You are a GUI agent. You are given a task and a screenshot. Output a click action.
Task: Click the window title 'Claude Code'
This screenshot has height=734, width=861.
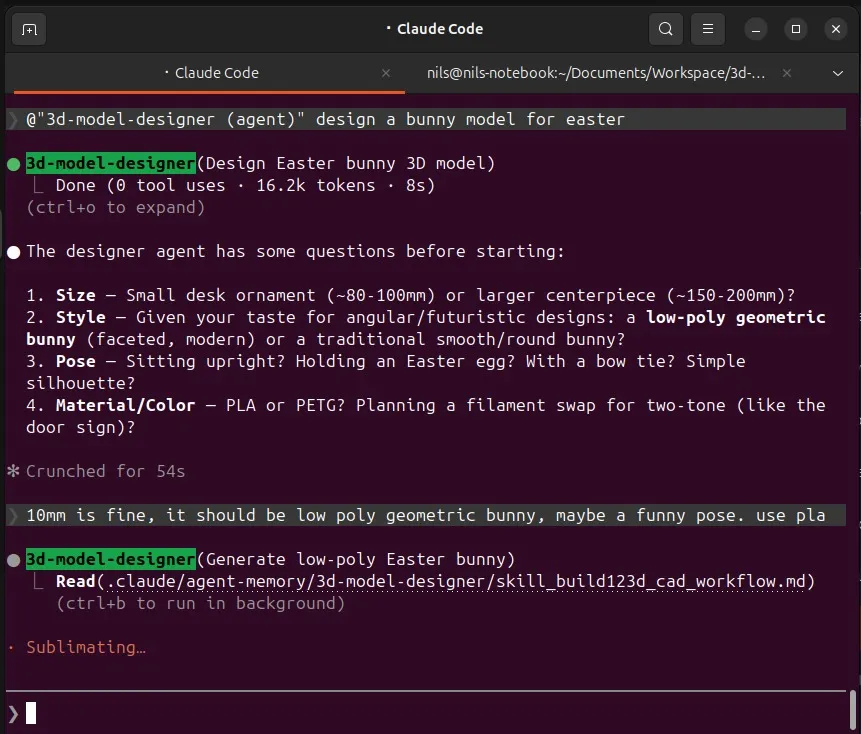[x=440, y=29]
